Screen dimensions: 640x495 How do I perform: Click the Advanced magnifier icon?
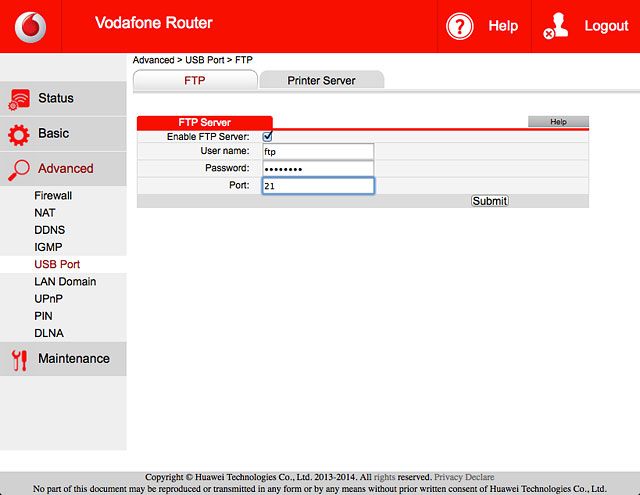[x=19, y=170]
